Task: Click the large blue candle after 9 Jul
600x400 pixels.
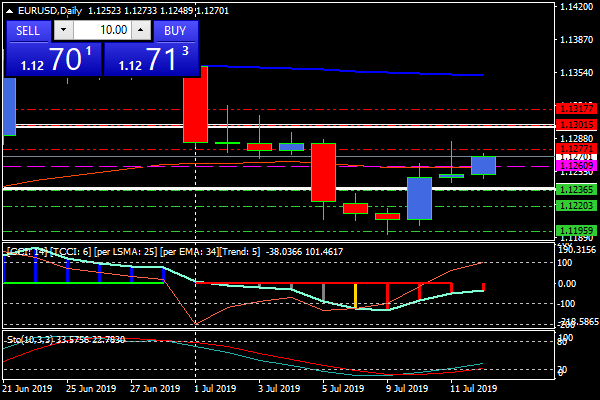Action: tap(419, 198)
